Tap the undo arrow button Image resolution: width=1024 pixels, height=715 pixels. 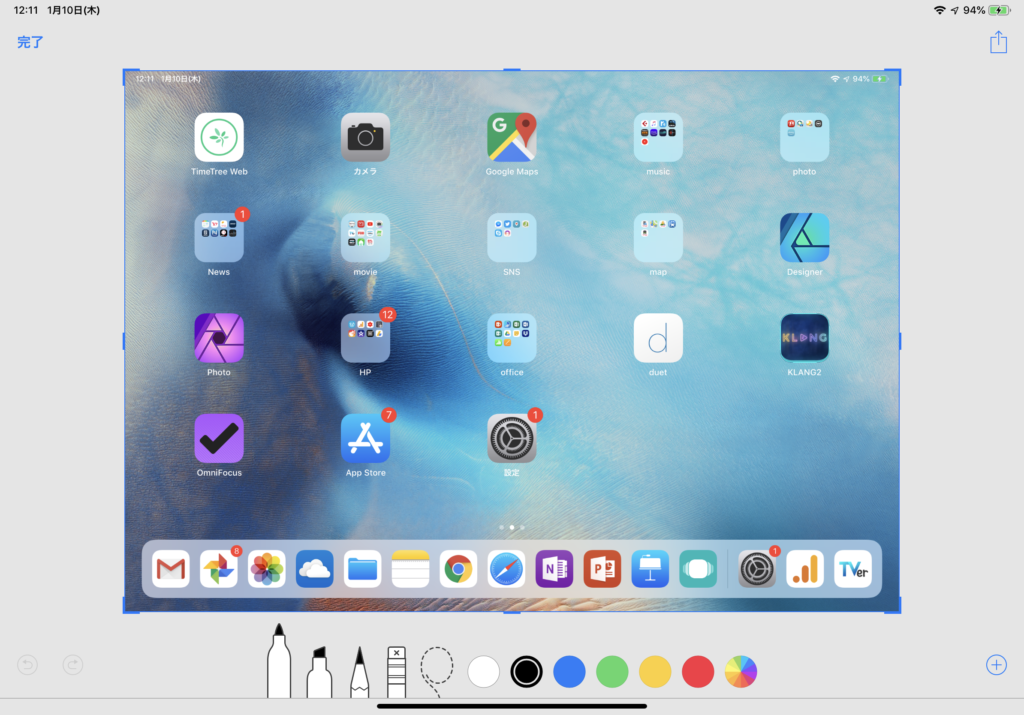[27, 665]
